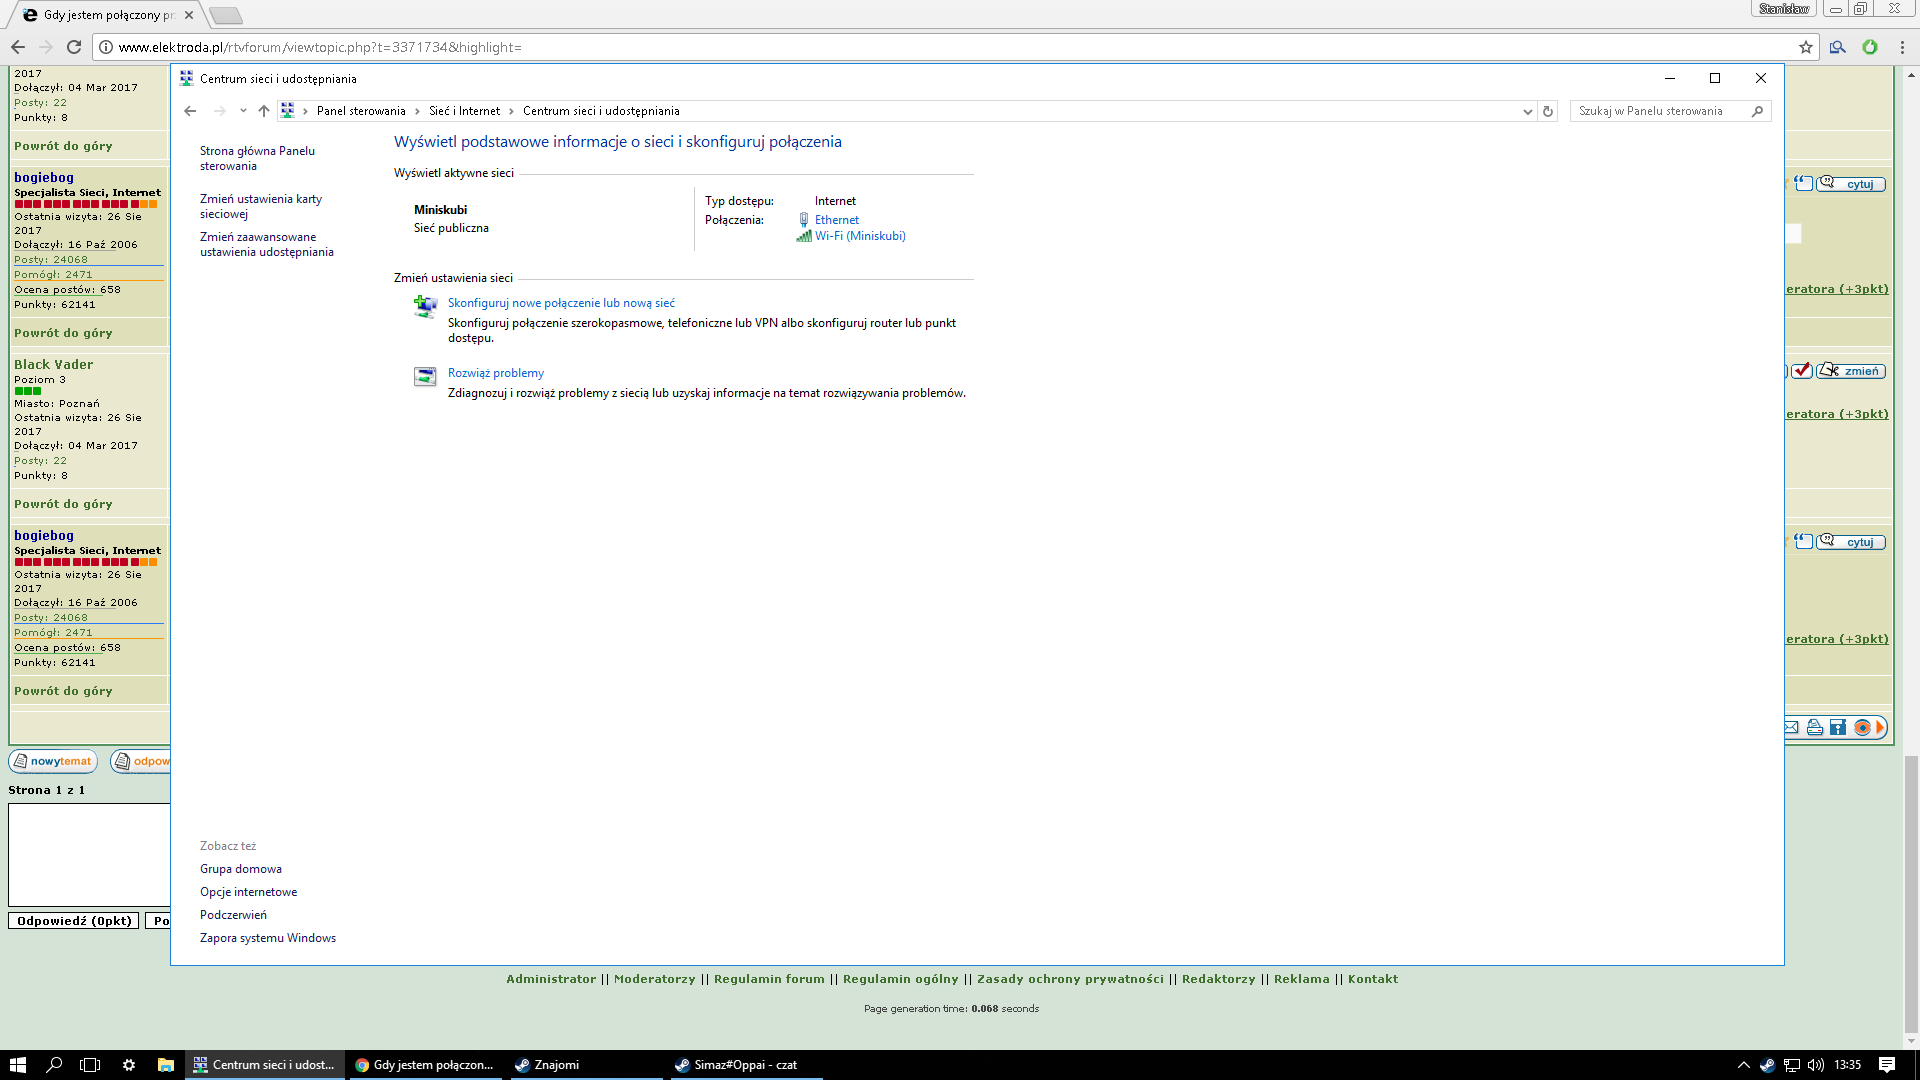The width and height of the screenshot is (1920, 1080).
Task: Open a new Chrome tab
Action: click(x=226, y=15)
